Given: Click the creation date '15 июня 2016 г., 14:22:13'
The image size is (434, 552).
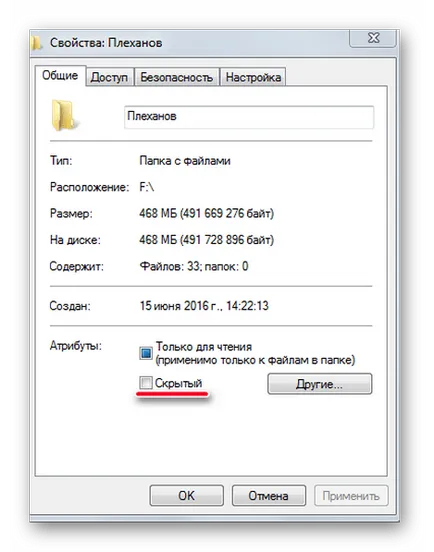Looking at the screenshot, I should click(204, 306).
